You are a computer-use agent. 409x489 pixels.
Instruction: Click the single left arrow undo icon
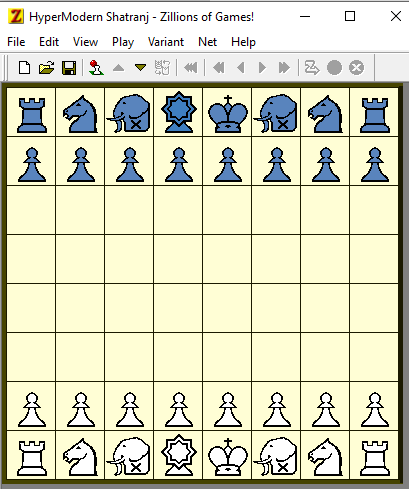click(x=241, y=68)
